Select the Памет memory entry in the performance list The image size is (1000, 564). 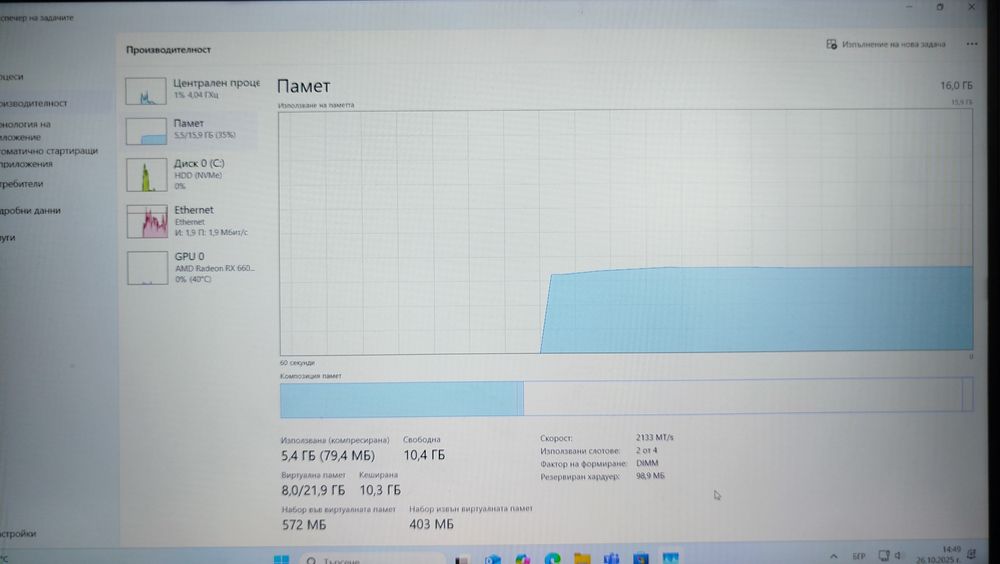(192, 130)
